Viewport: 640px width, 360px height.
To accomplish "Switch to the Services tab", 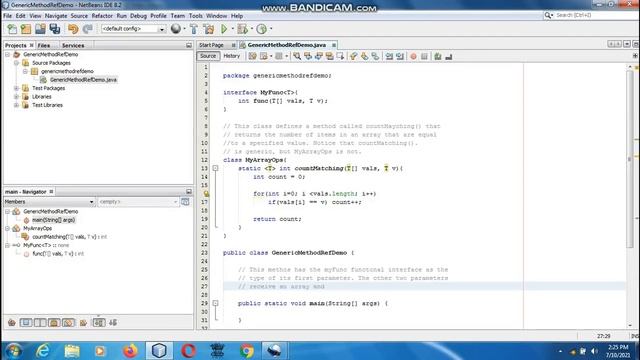I will (x=73, y=45).
